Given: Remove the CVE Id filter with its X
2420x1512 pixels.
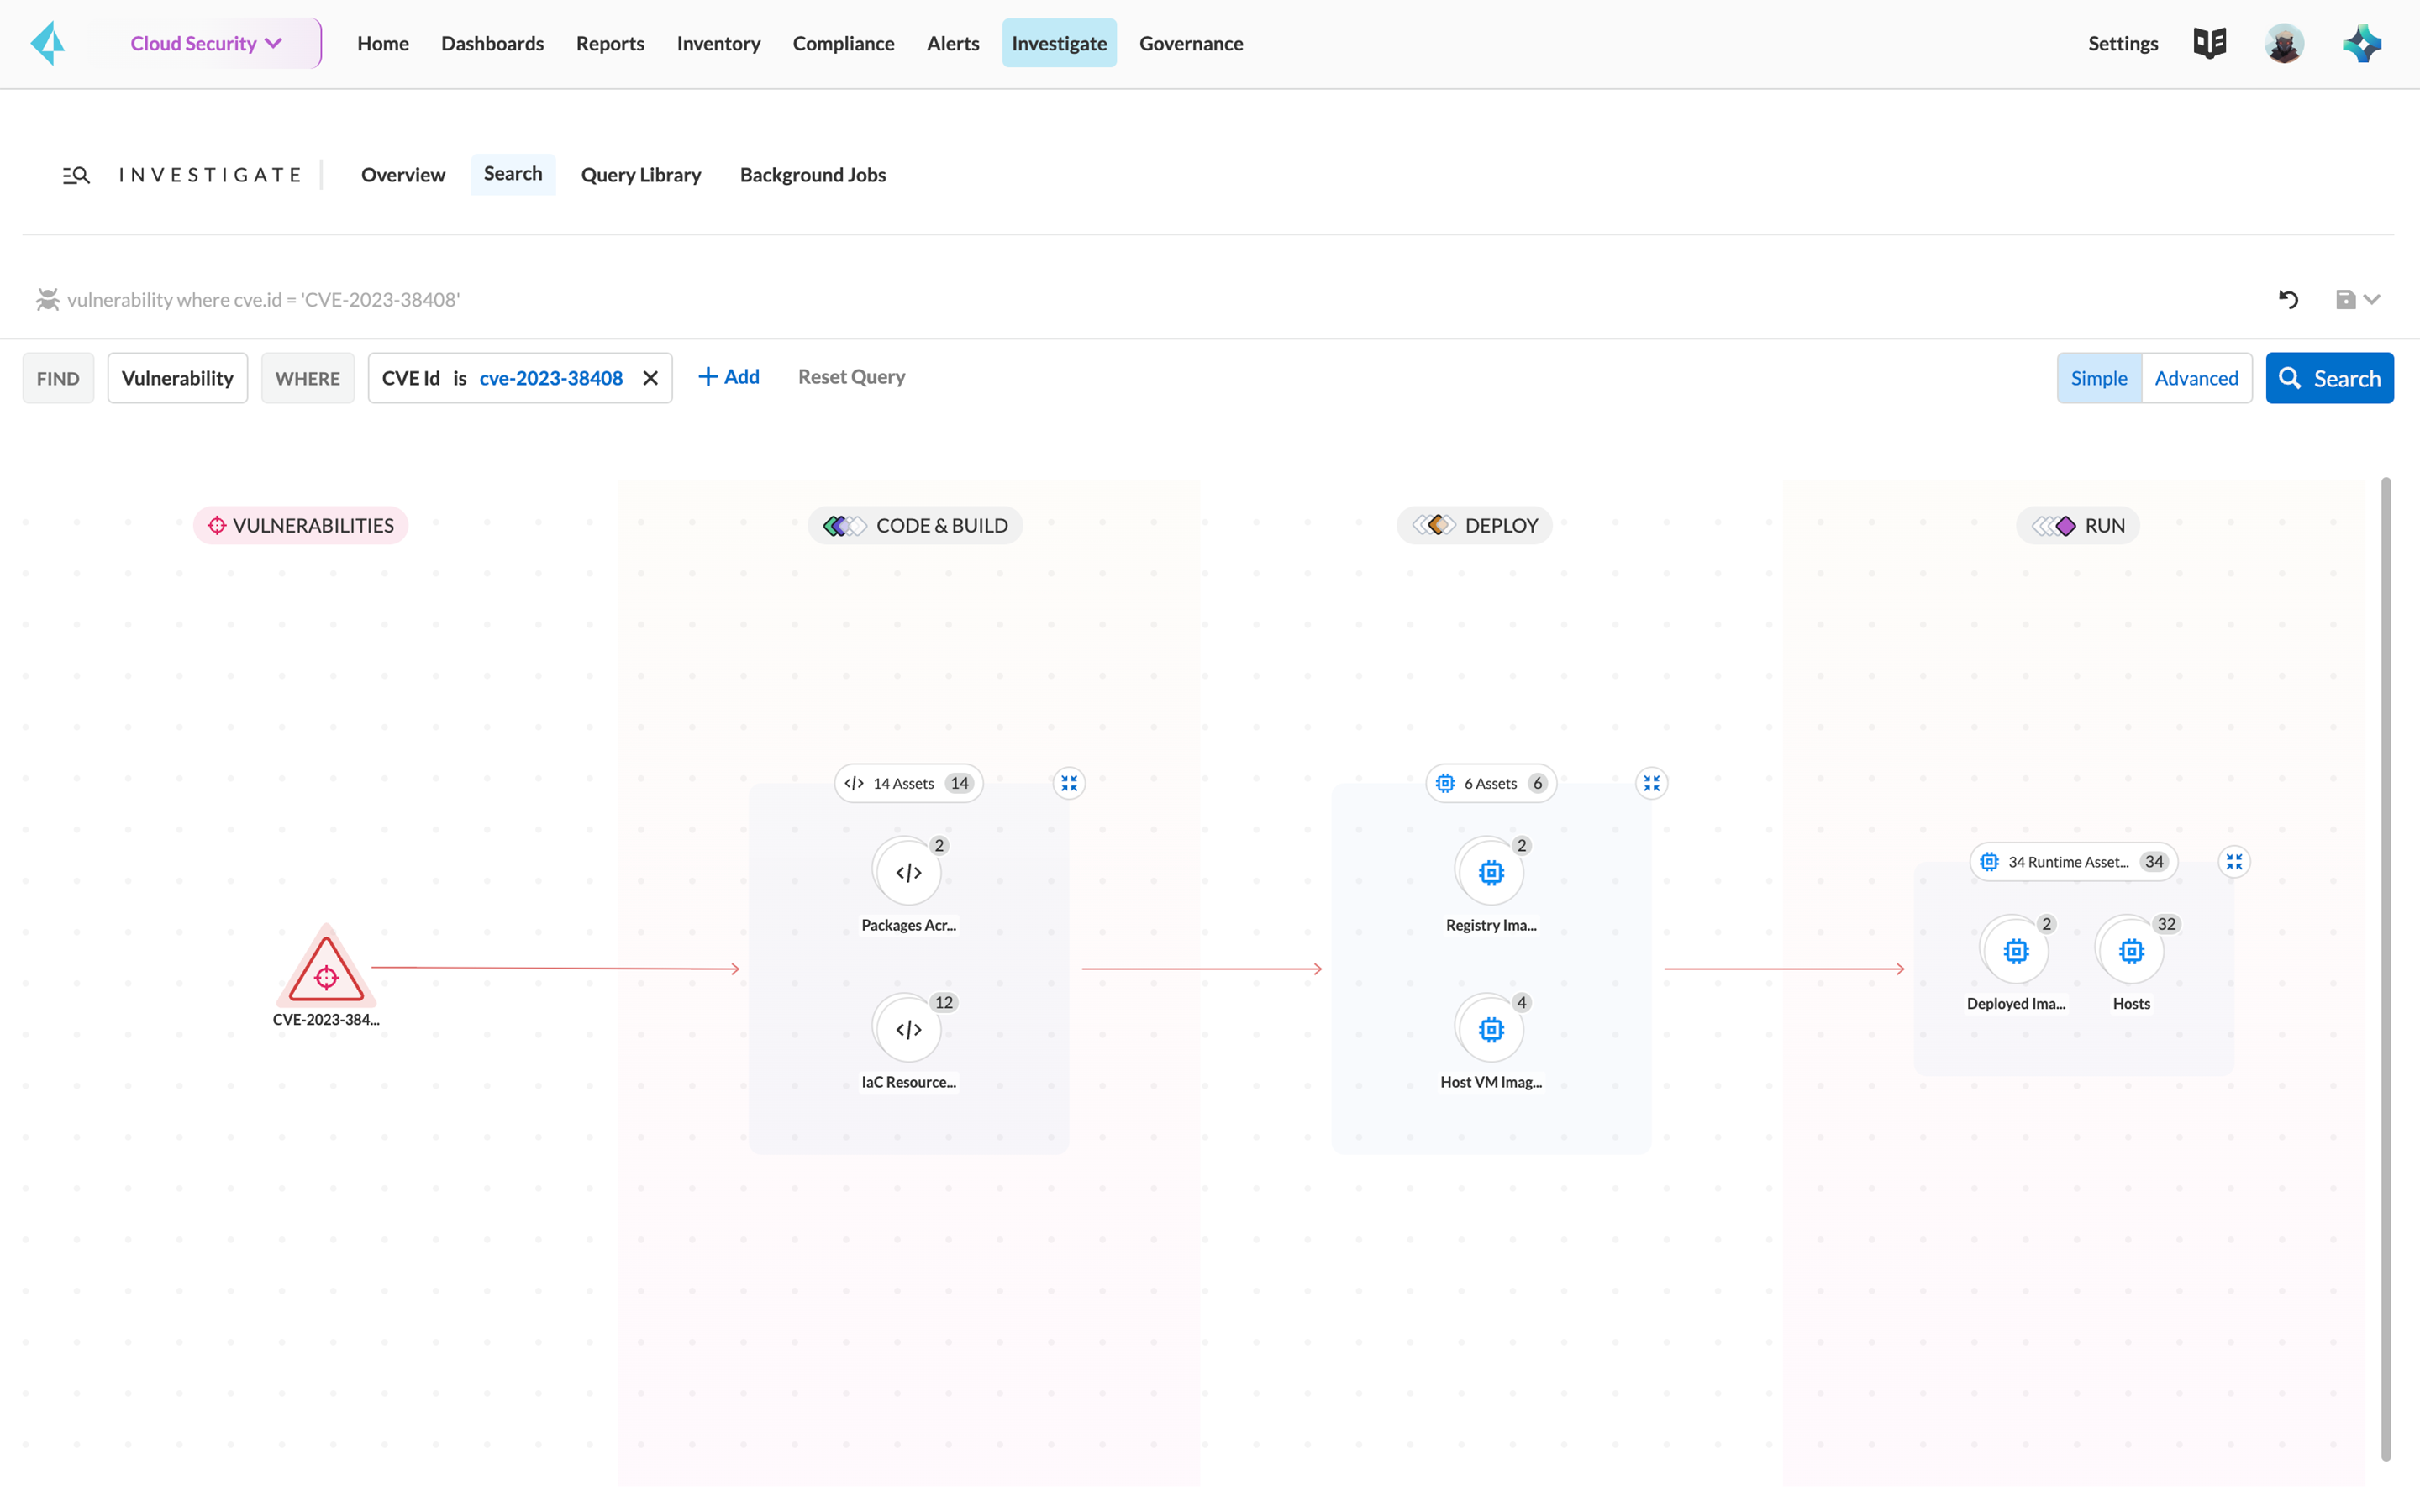Looking at the screenshot, I should click(x=650, y=377).
